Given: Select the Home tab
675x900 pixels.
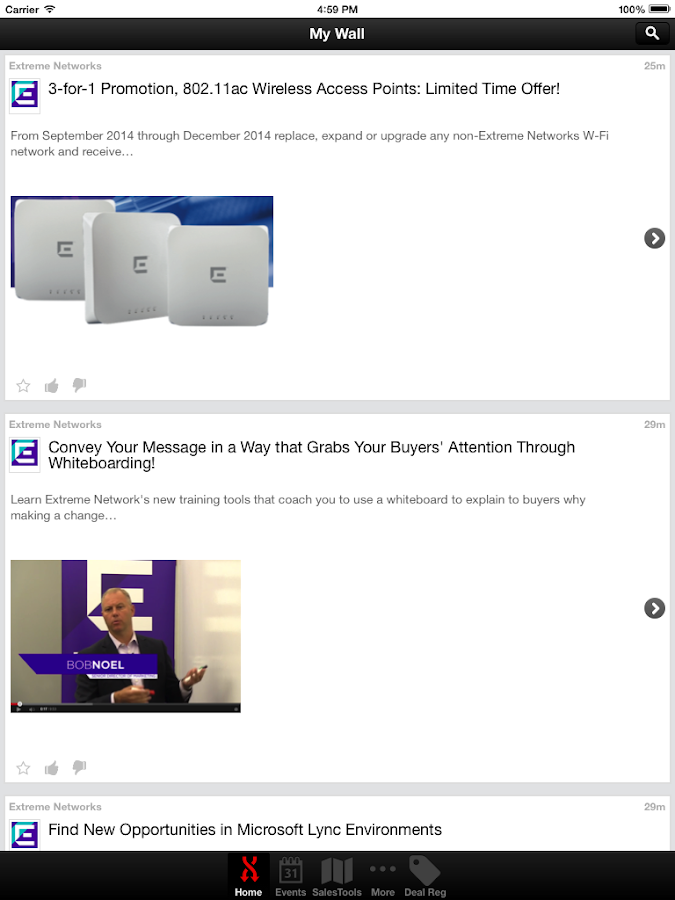Looking at the screenshot, I should 249,876.
